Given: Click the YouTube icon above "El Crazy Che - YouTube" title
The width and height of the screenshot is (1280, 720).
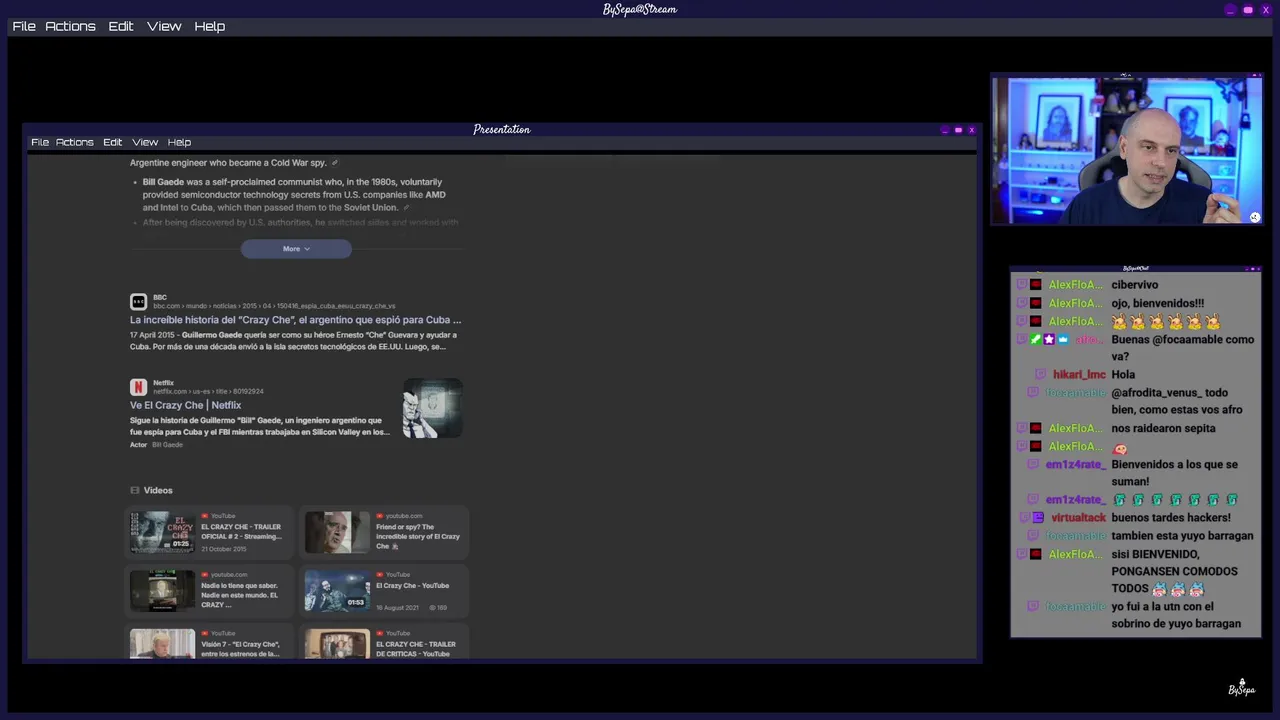Looking at the screenshot, I should coord(380,575).
